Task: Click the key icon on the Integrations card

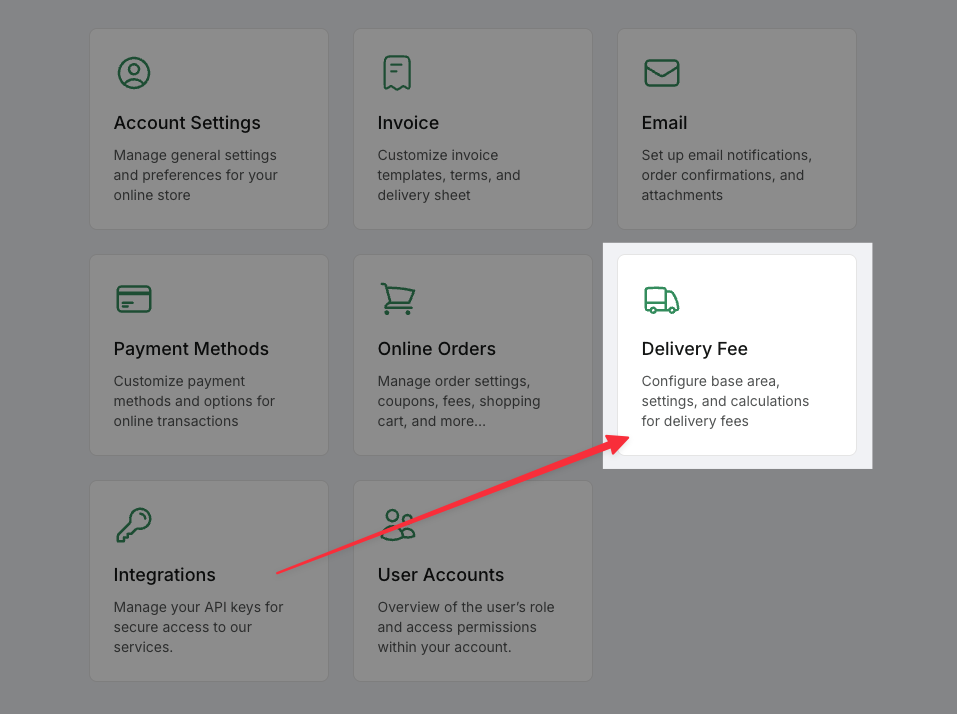Action: 133,525
